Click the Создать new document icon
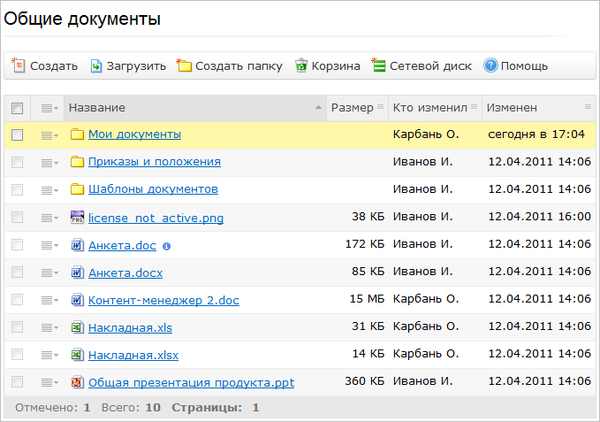This screenshot has height=422, width=600. point(18,66)
